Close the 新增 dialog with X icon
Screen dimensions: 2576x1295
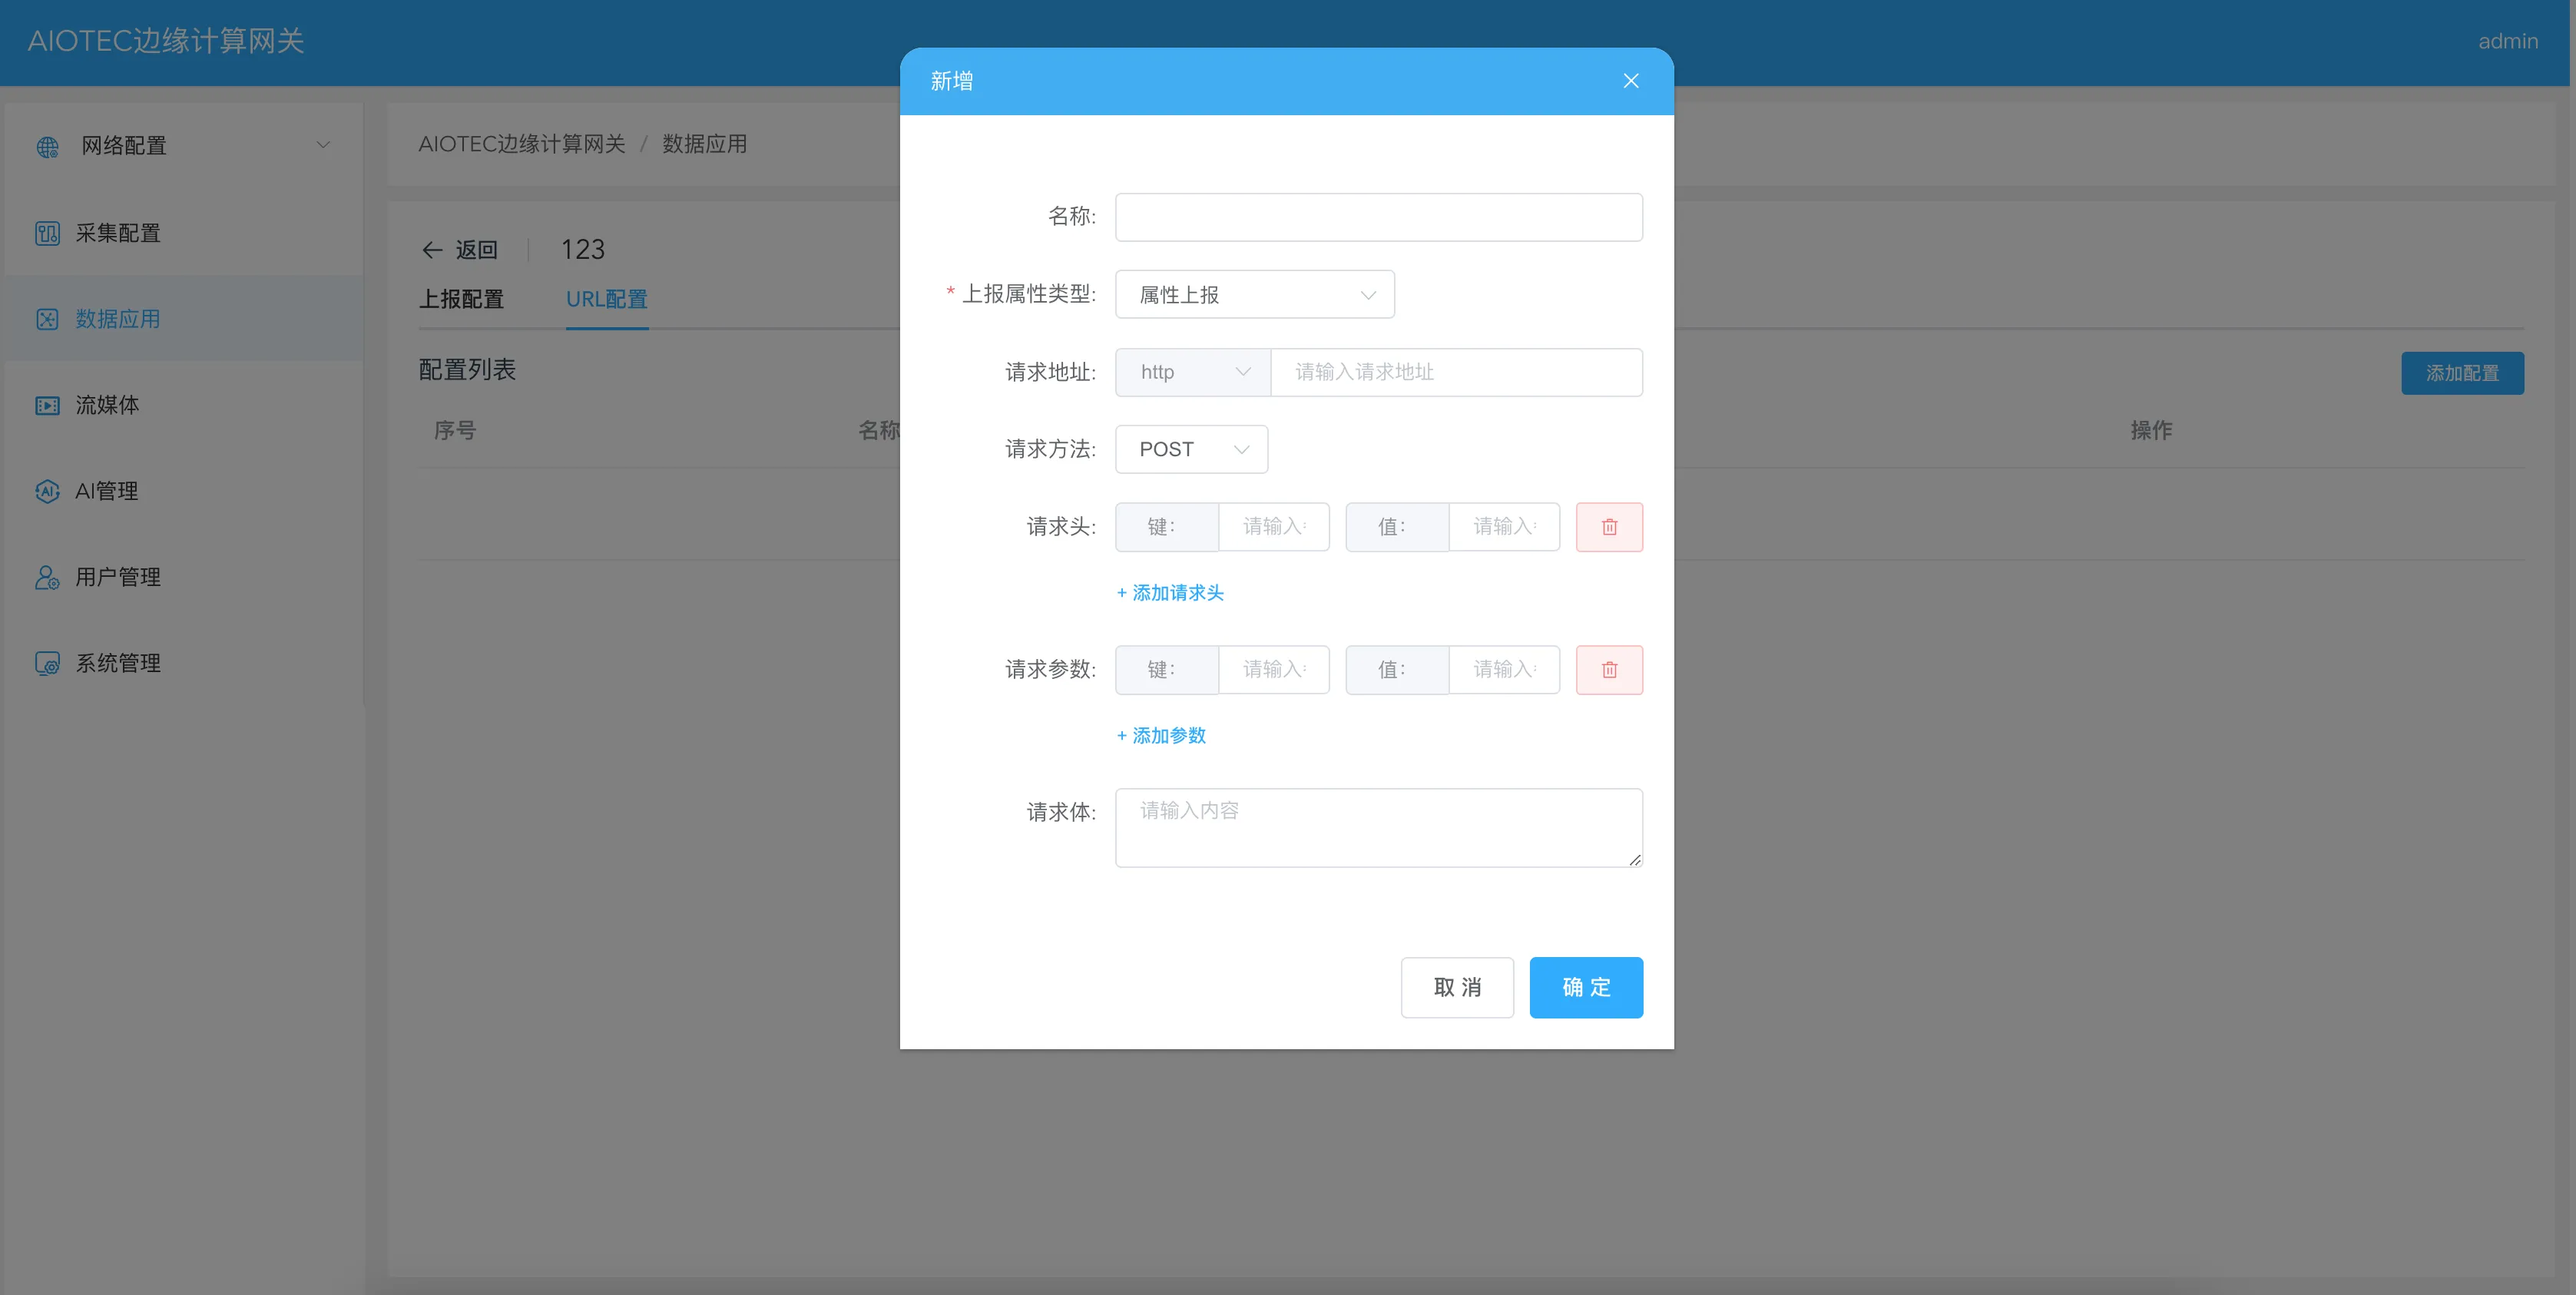coord(1630,81)
